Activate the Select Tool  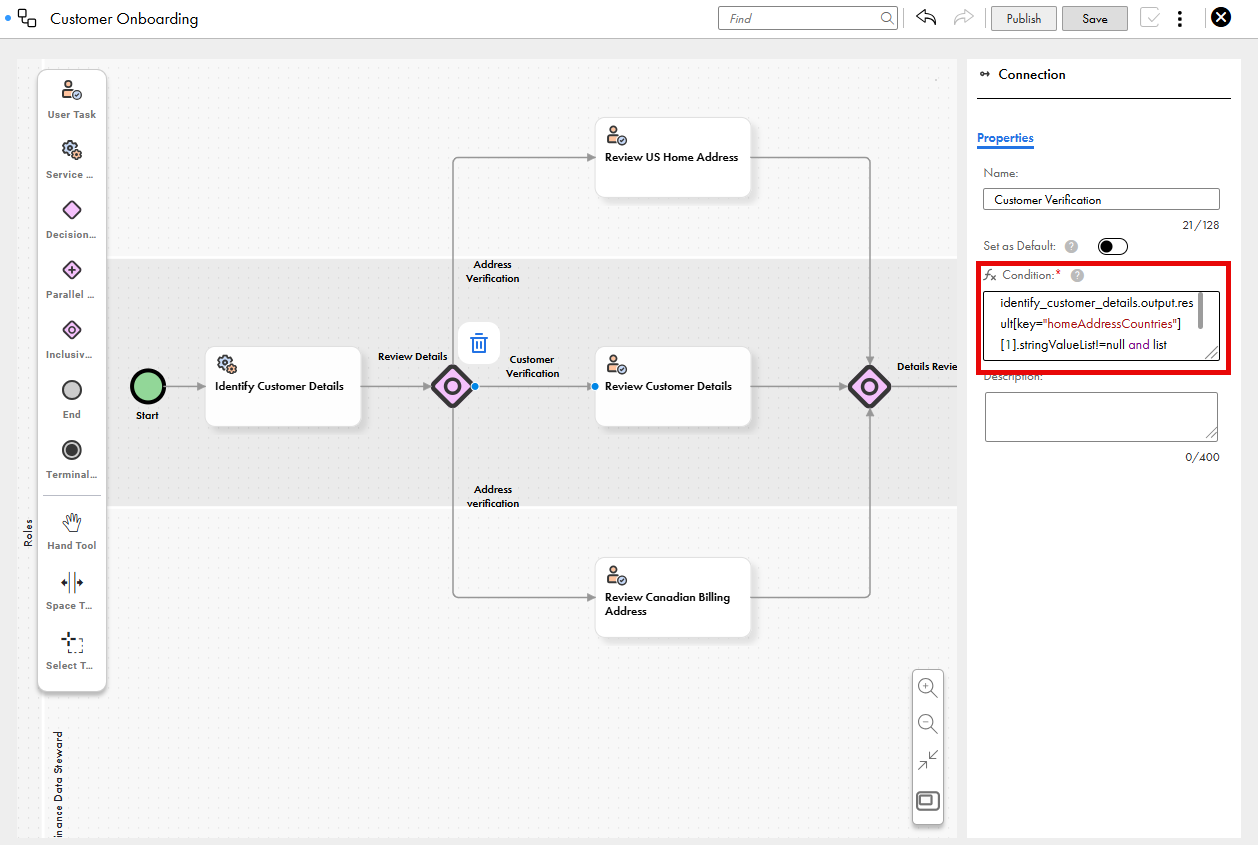coord(71,642)
